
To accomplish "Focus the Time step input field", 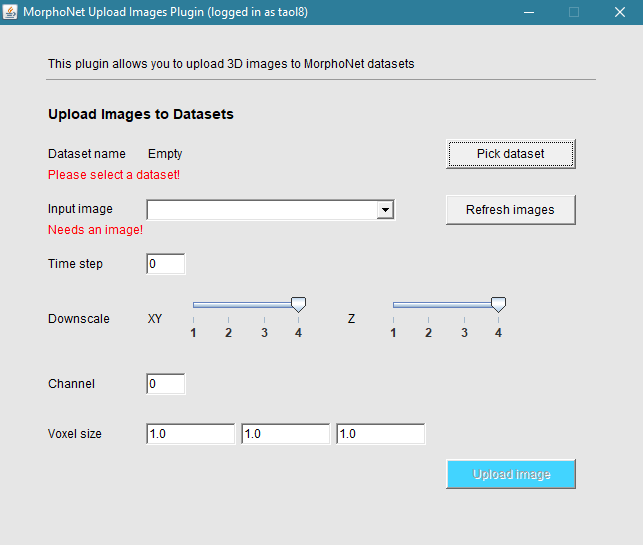I will pos(166,264).
